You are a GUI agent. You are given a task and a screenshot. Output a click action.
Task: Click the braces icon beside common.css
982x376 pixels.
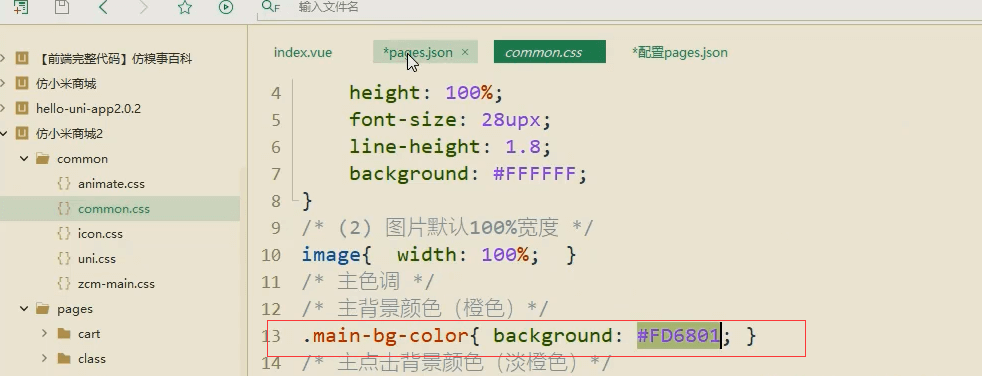(x=64, y=209)
